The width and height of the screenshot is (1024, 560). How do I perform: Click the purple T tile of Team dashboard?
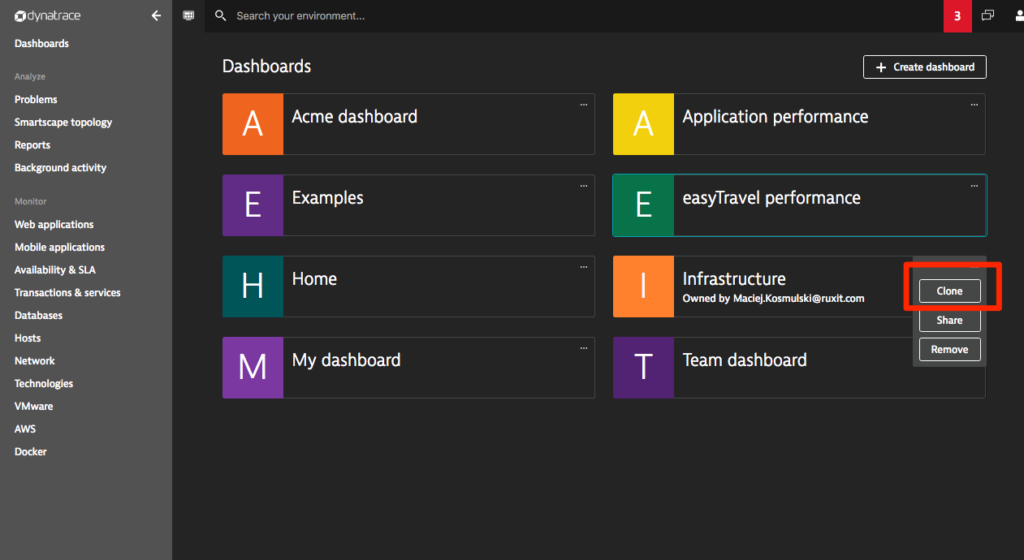coord(643,367)
